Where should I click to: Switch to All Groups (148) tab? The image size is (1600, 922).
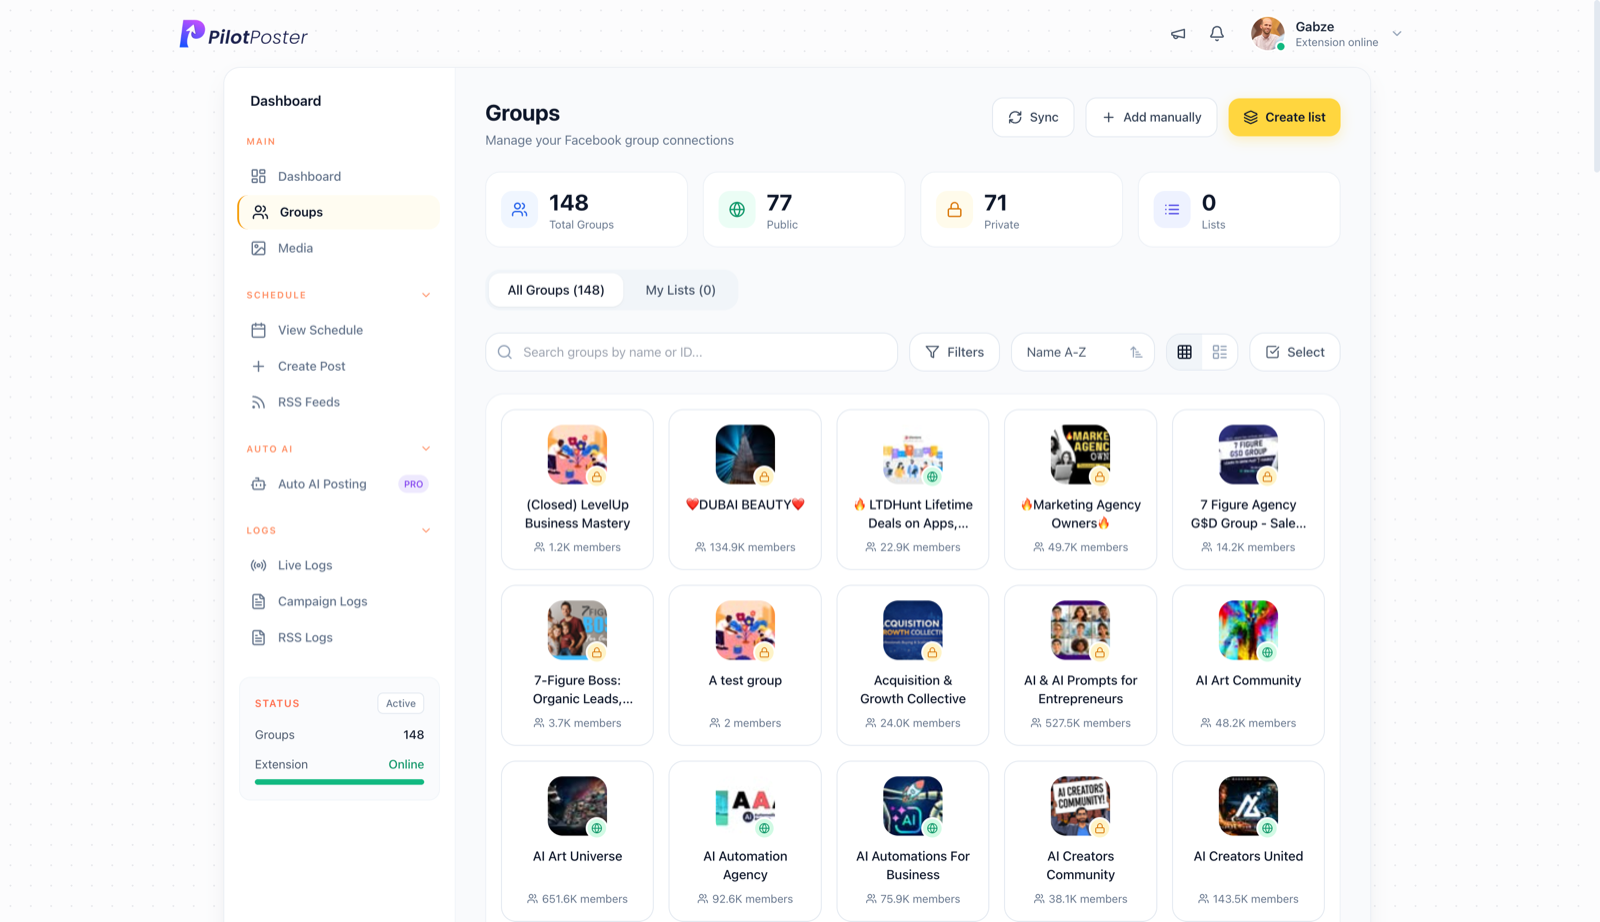556,290
